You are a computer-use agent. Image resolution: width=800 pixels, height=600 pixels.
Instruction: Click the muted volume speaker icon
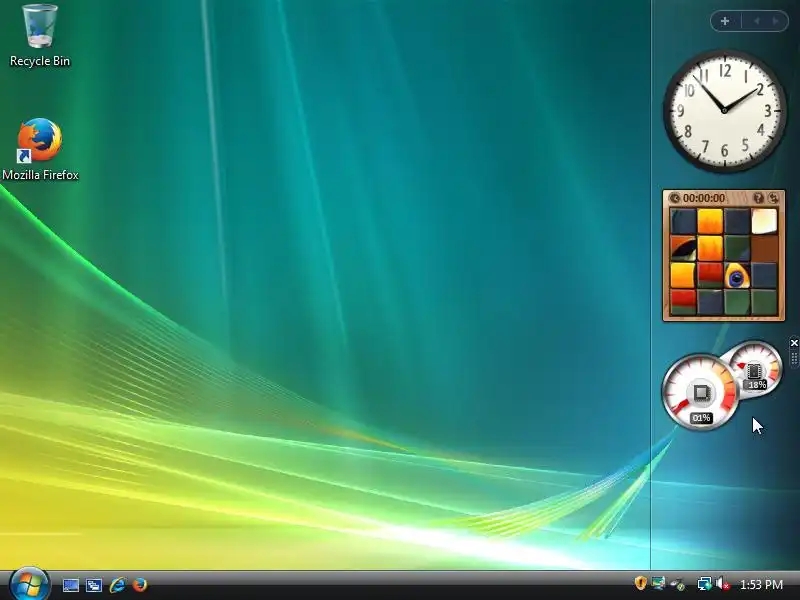[x=722, y=583]
